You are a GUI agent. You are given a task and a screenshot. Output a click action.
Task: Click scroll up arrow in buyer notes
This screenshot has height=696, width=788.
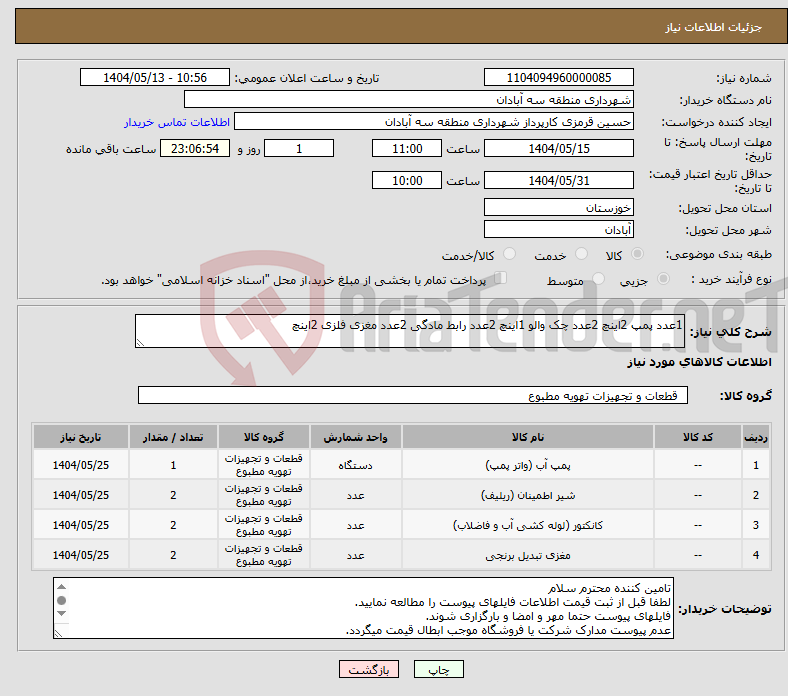61,586
